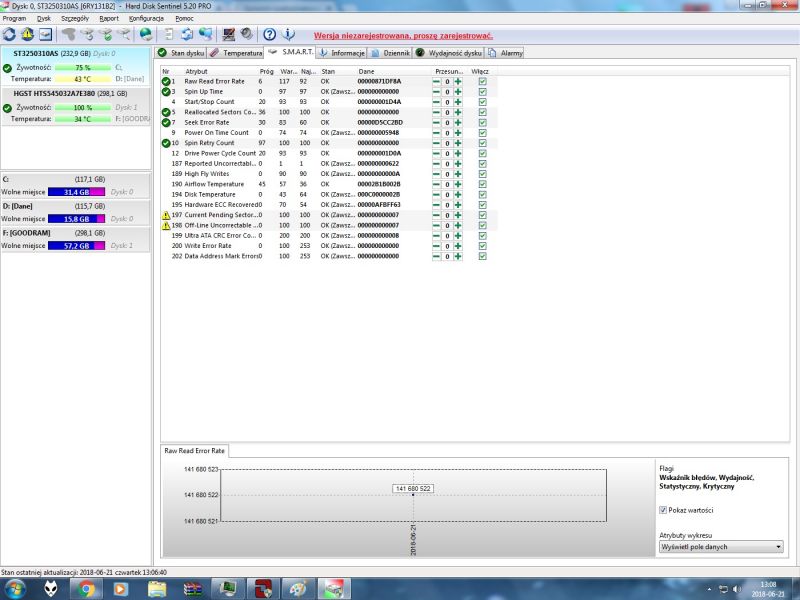The width and height of the screenshot is (800, 600).
Task: Switch to the Alarmy tab
Action: point(505,53)
